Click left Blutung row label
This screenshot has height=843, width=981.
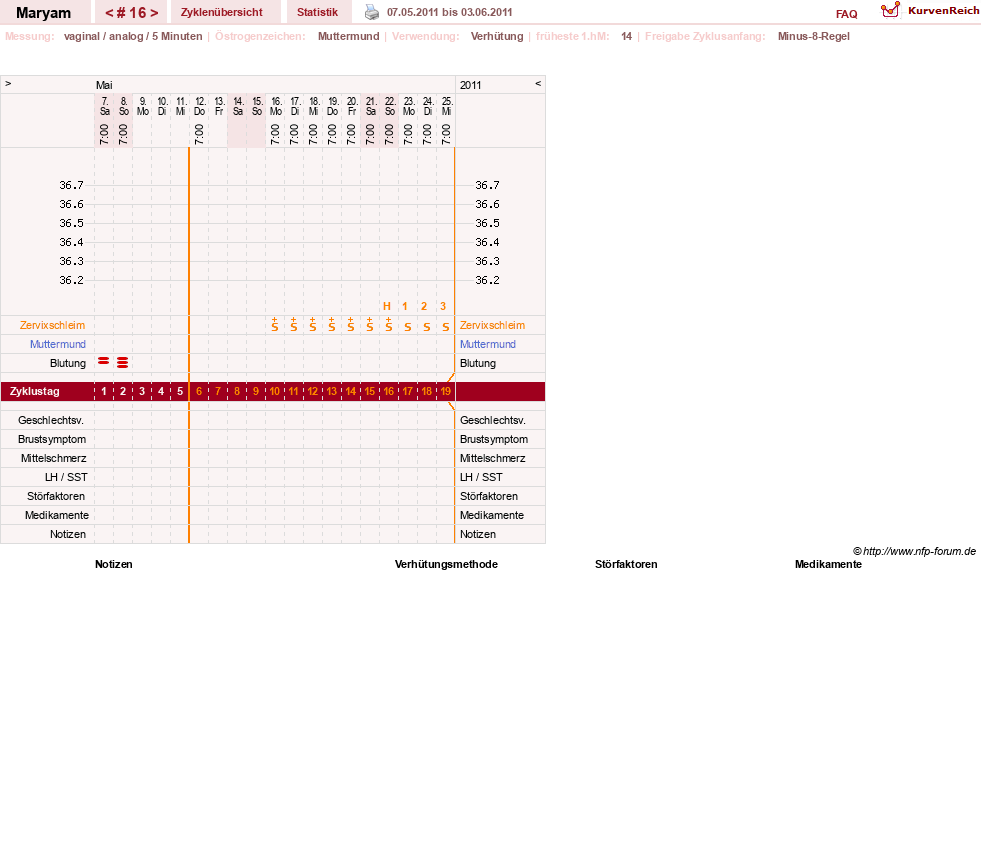pos(68,363)
